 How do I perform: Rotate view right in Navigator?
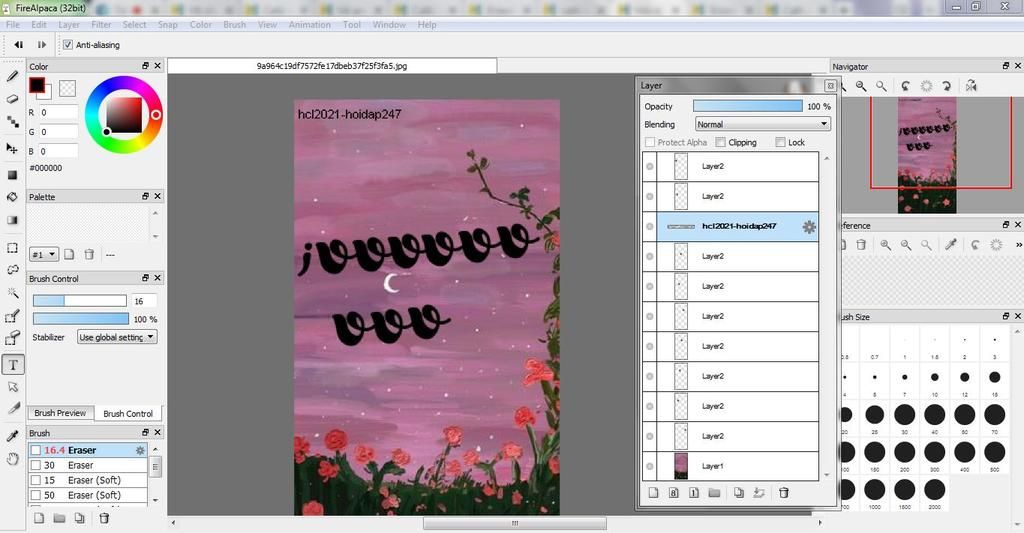(x=946, y=86)
